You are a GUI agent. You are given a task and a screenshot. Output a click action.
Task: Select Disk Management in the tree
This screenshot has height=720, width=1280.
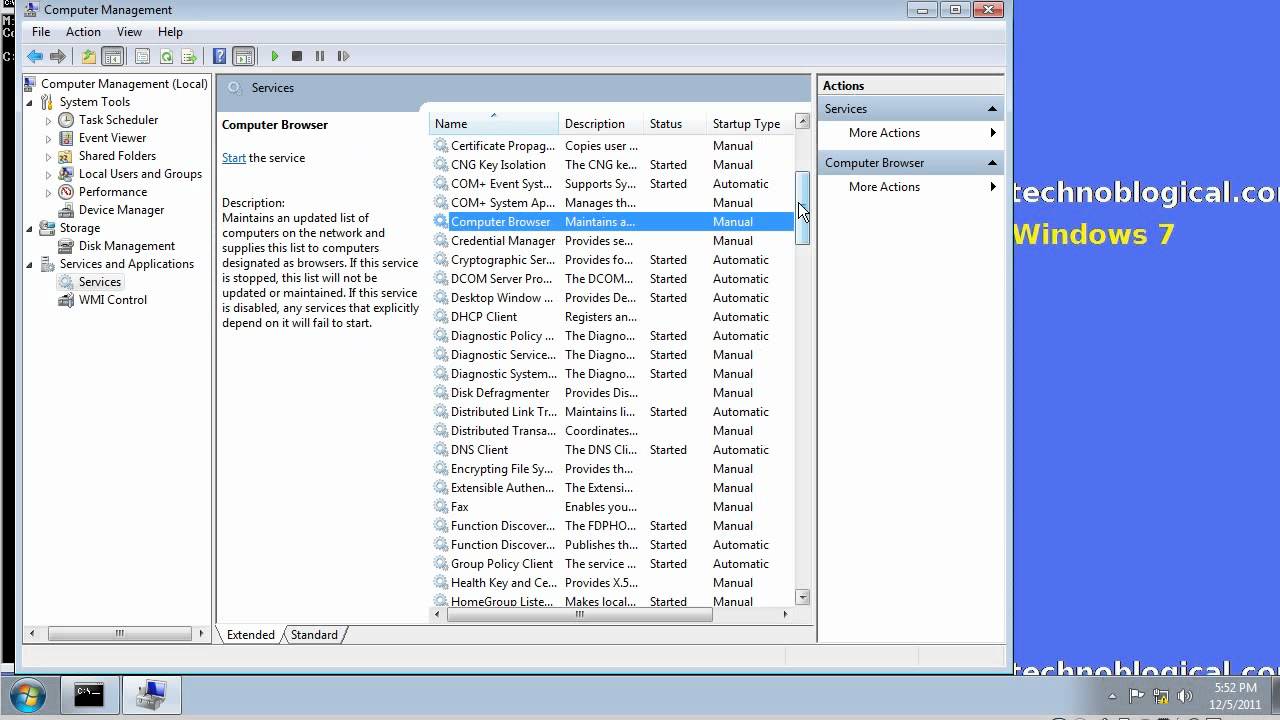127,246
